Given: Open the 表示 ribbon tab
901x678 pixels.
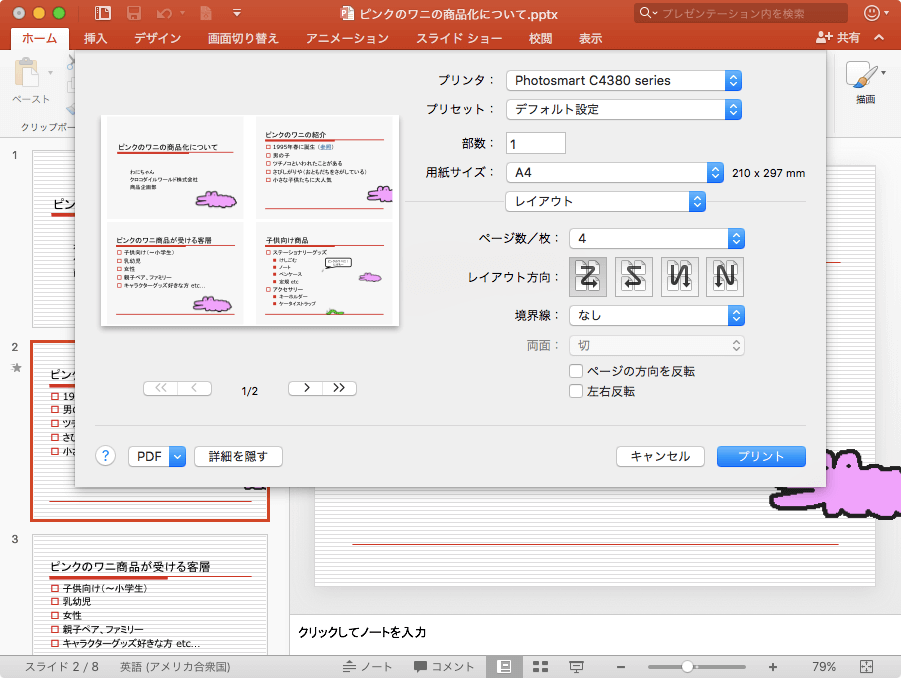Looking at the screenshot, I should tap(590, 38).
